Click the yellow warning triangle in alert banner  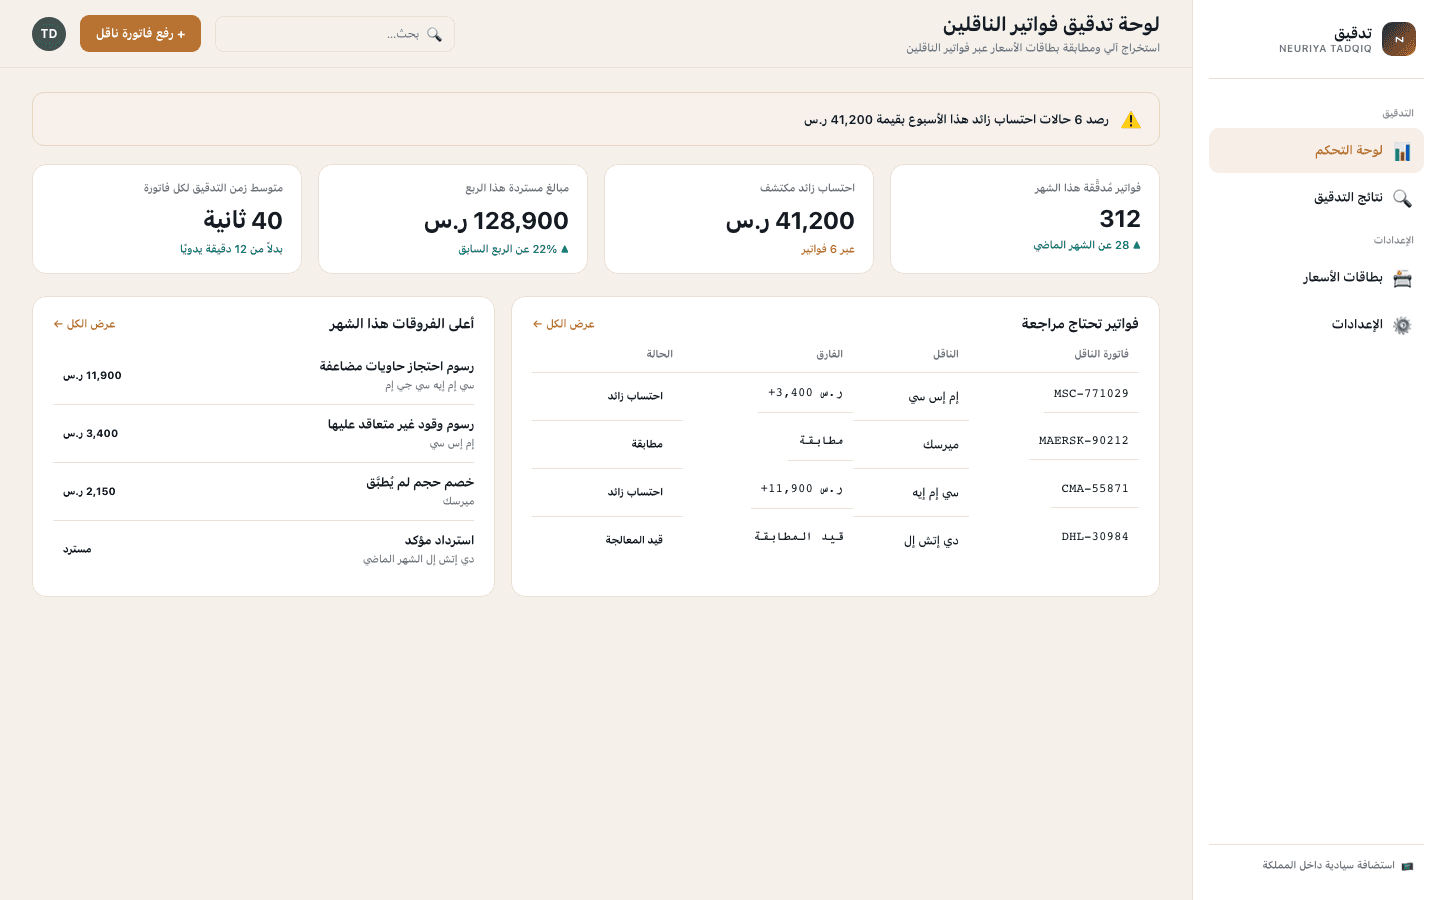(x=1131, y=120)
